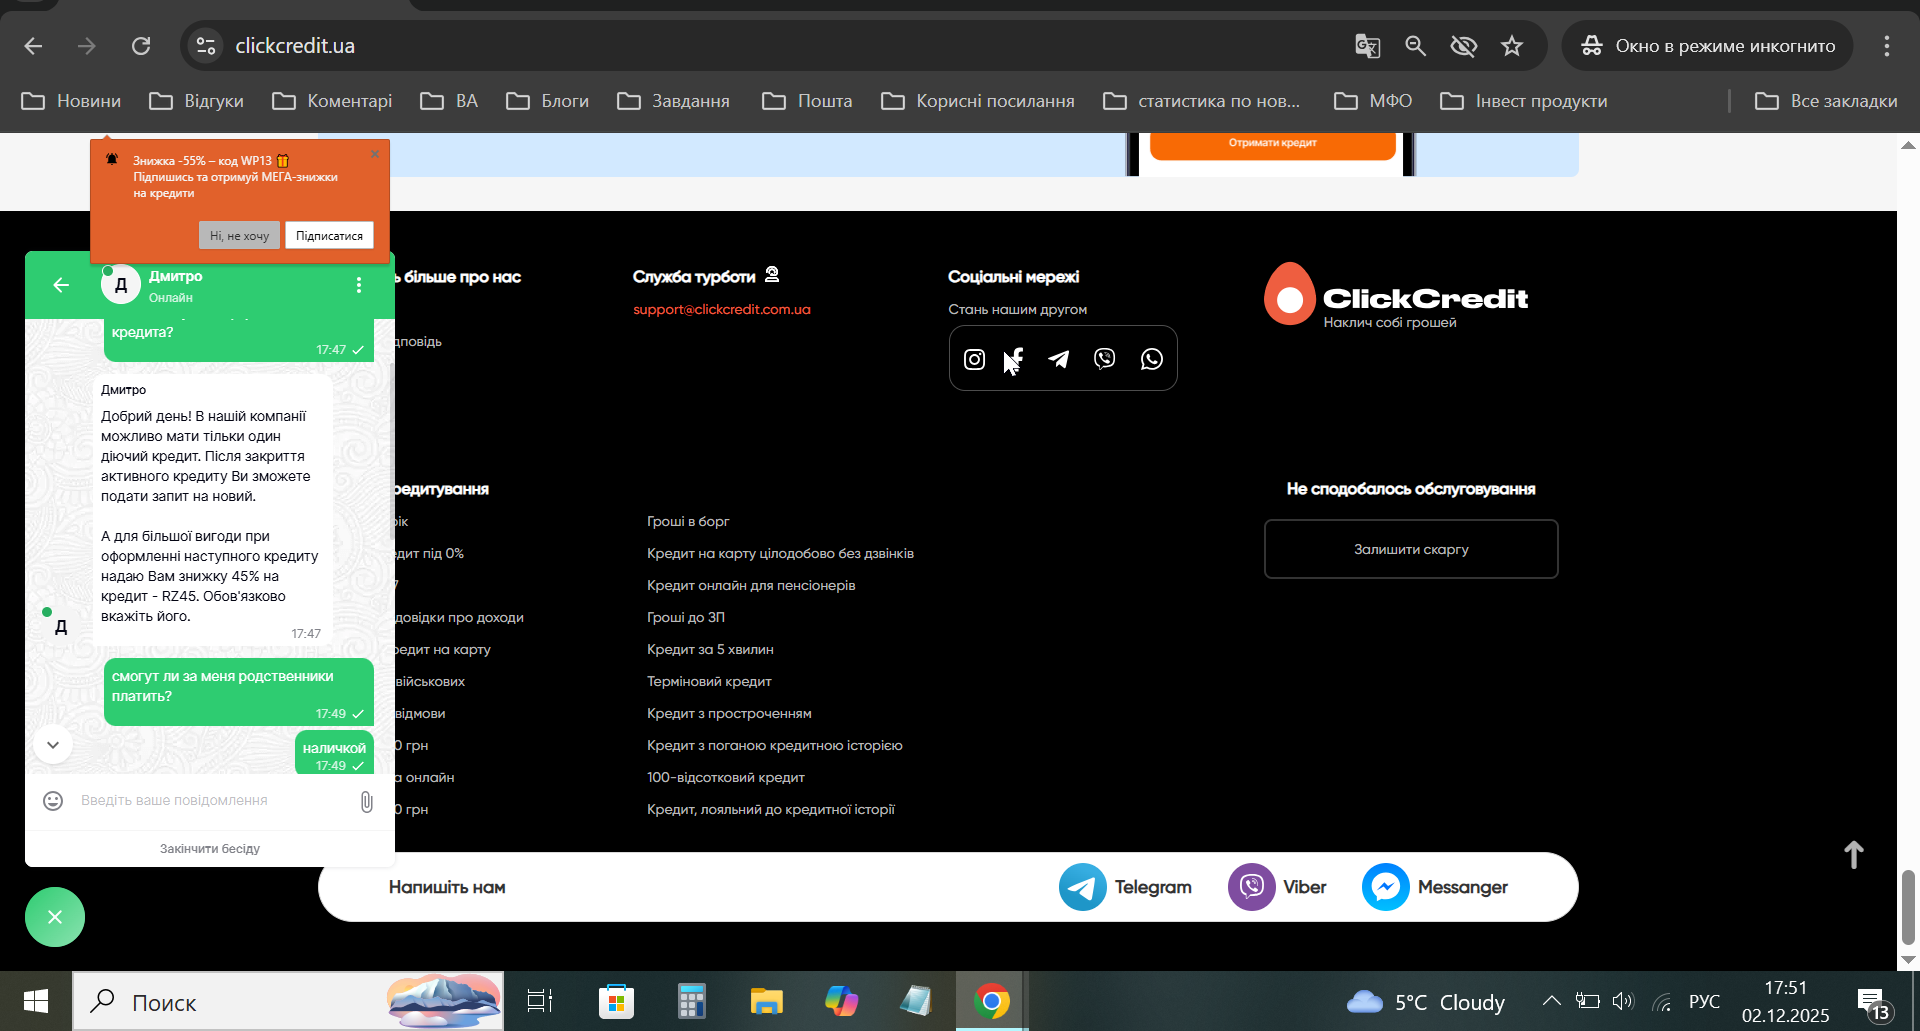Click Закінчити бесіду to end chat
Screen dimensions: 1920x1031
pyautogui.click(x=210, y=848)
